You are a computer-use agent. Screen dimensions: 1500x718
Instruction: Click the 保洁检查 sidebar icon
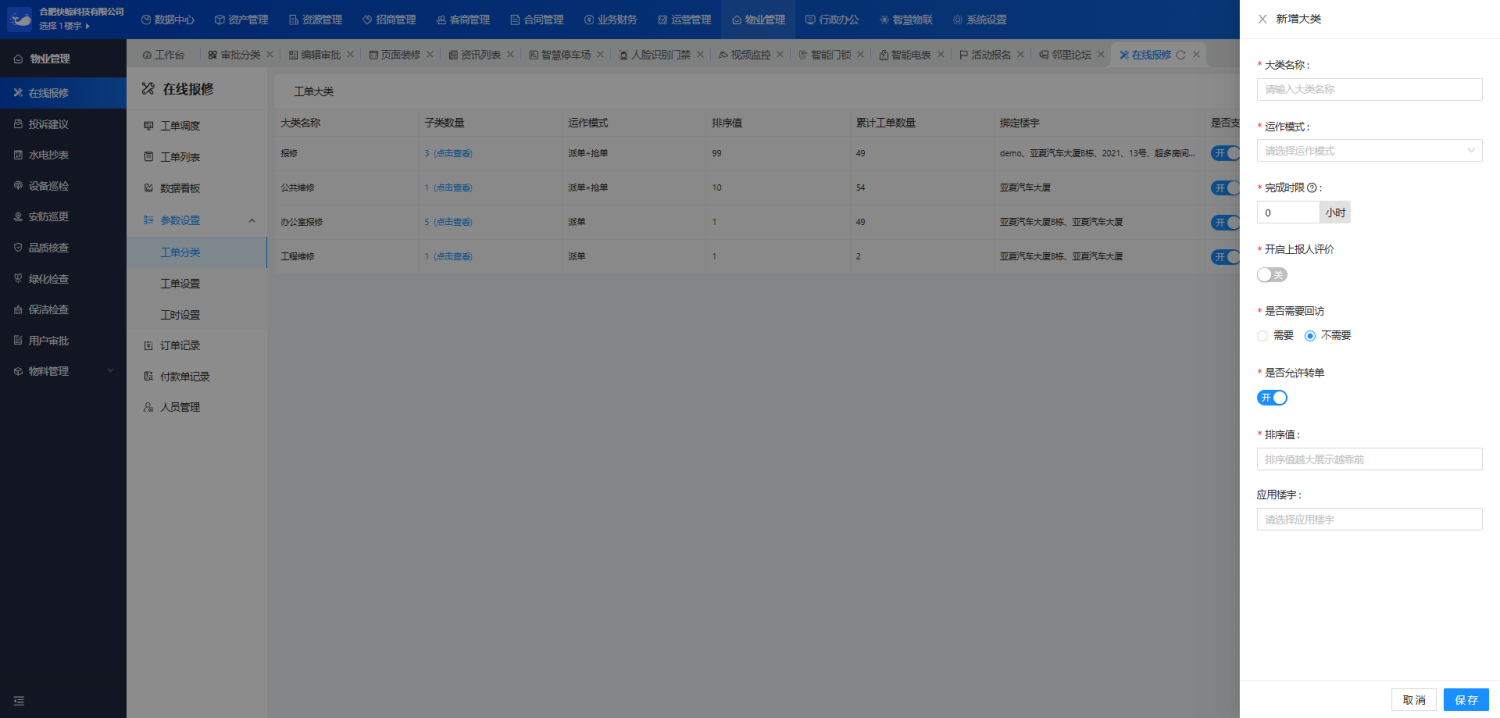pyautogui.click(x=18, y=310)
